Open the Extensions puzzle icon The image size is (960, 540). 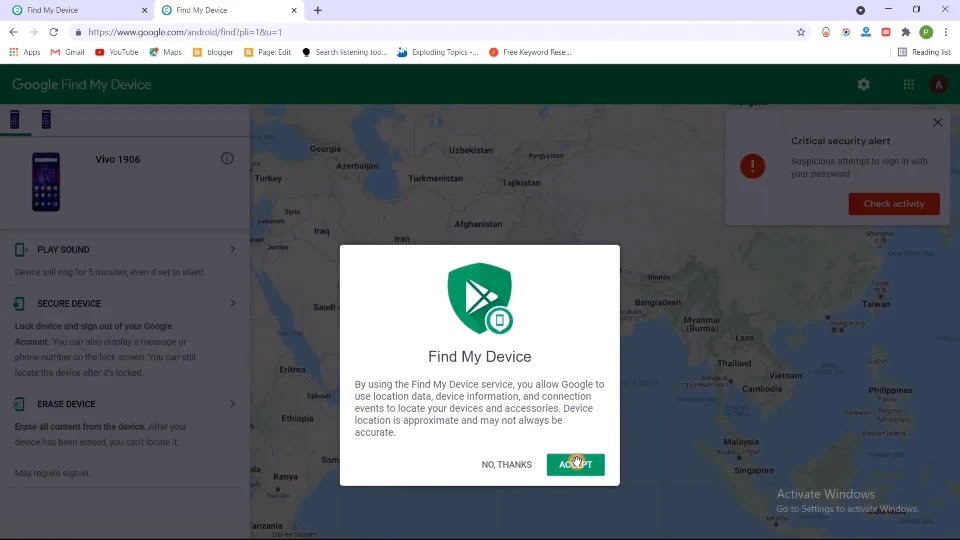[906, 32]
